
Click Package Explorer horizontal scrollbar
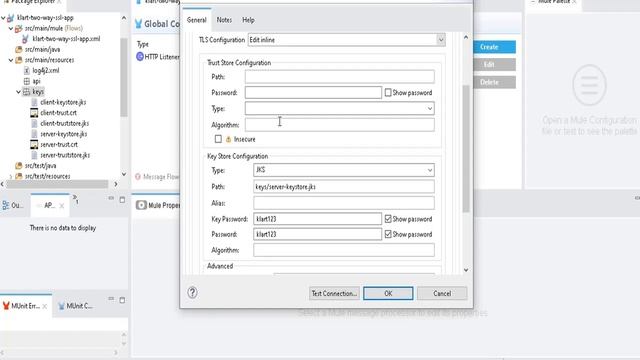pyautogui.click(x=57, y=184)
